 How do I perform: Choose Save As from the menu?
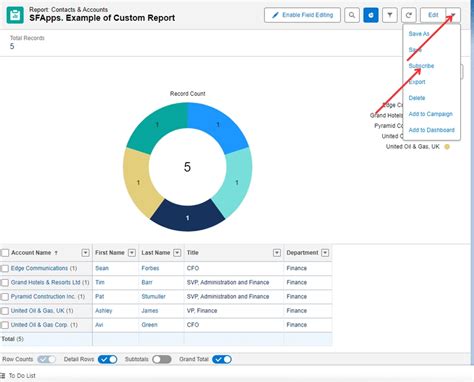click(419, 34)
